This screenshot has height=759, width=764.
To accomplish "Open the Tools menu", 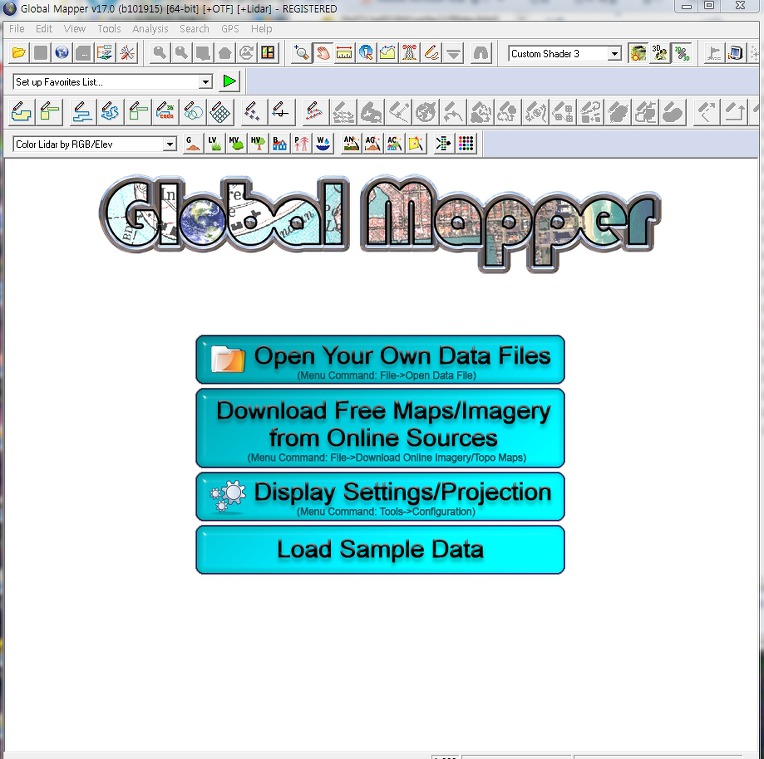I will [109, 29].
